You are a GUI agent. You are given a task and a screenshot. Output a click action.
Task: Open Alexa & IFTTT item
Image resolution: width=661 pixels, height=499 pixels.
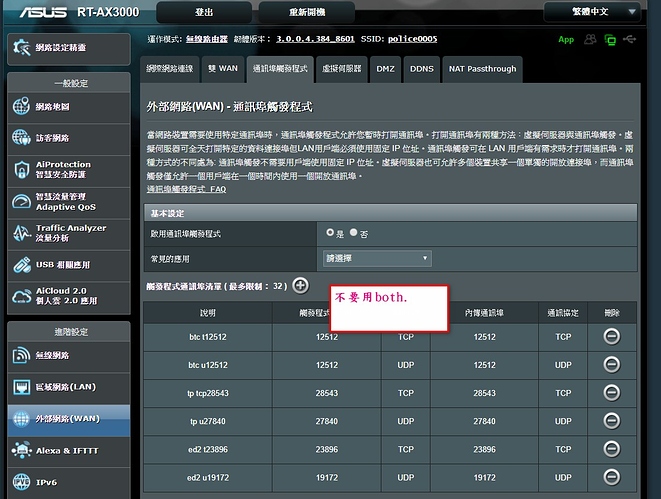(69, 451)
